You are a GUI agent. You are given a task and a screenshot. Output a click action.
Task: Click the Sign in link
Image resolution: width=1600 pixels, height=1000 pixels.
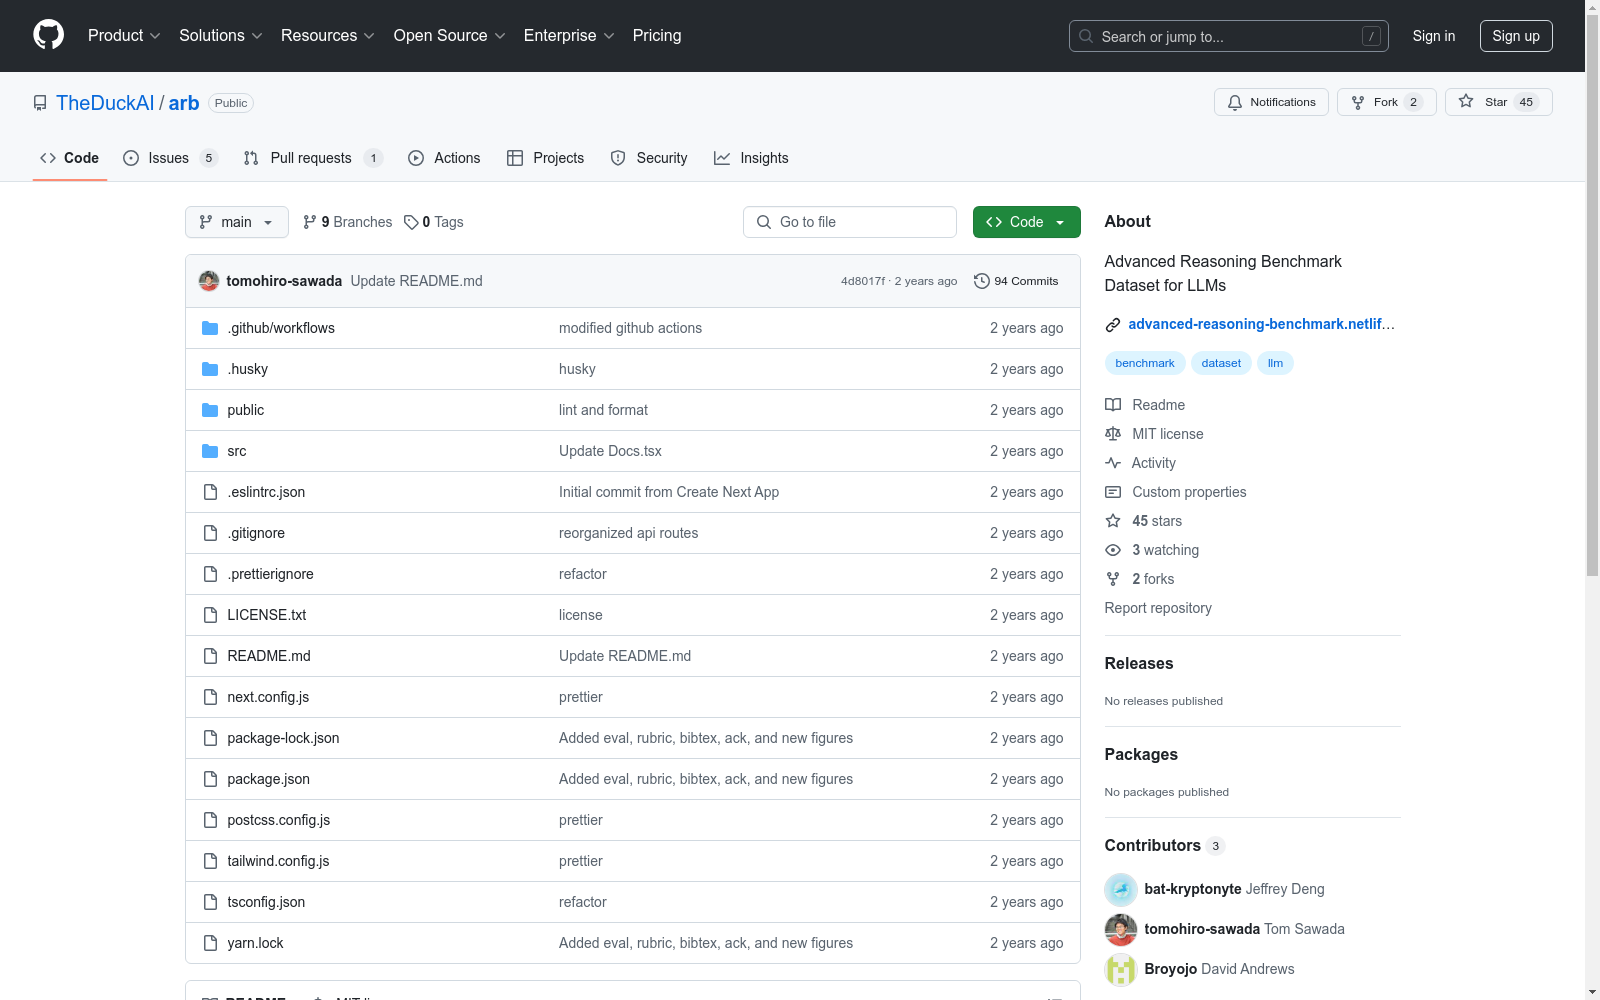pyautogui.click(x=1434, y=36)
